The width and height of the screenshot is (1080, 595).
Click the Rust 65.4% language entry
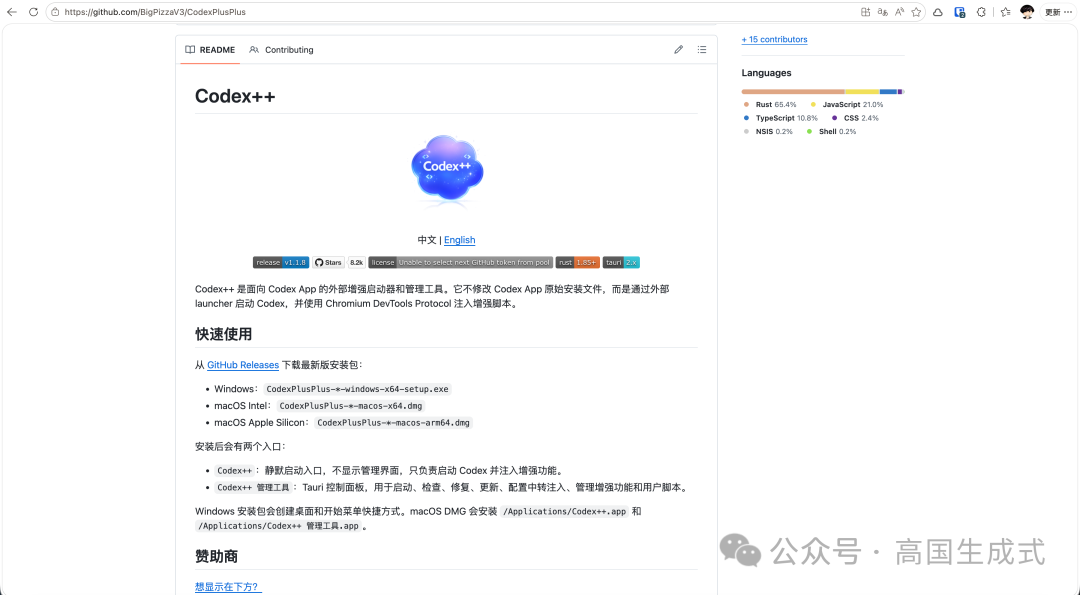pos(770,105)
